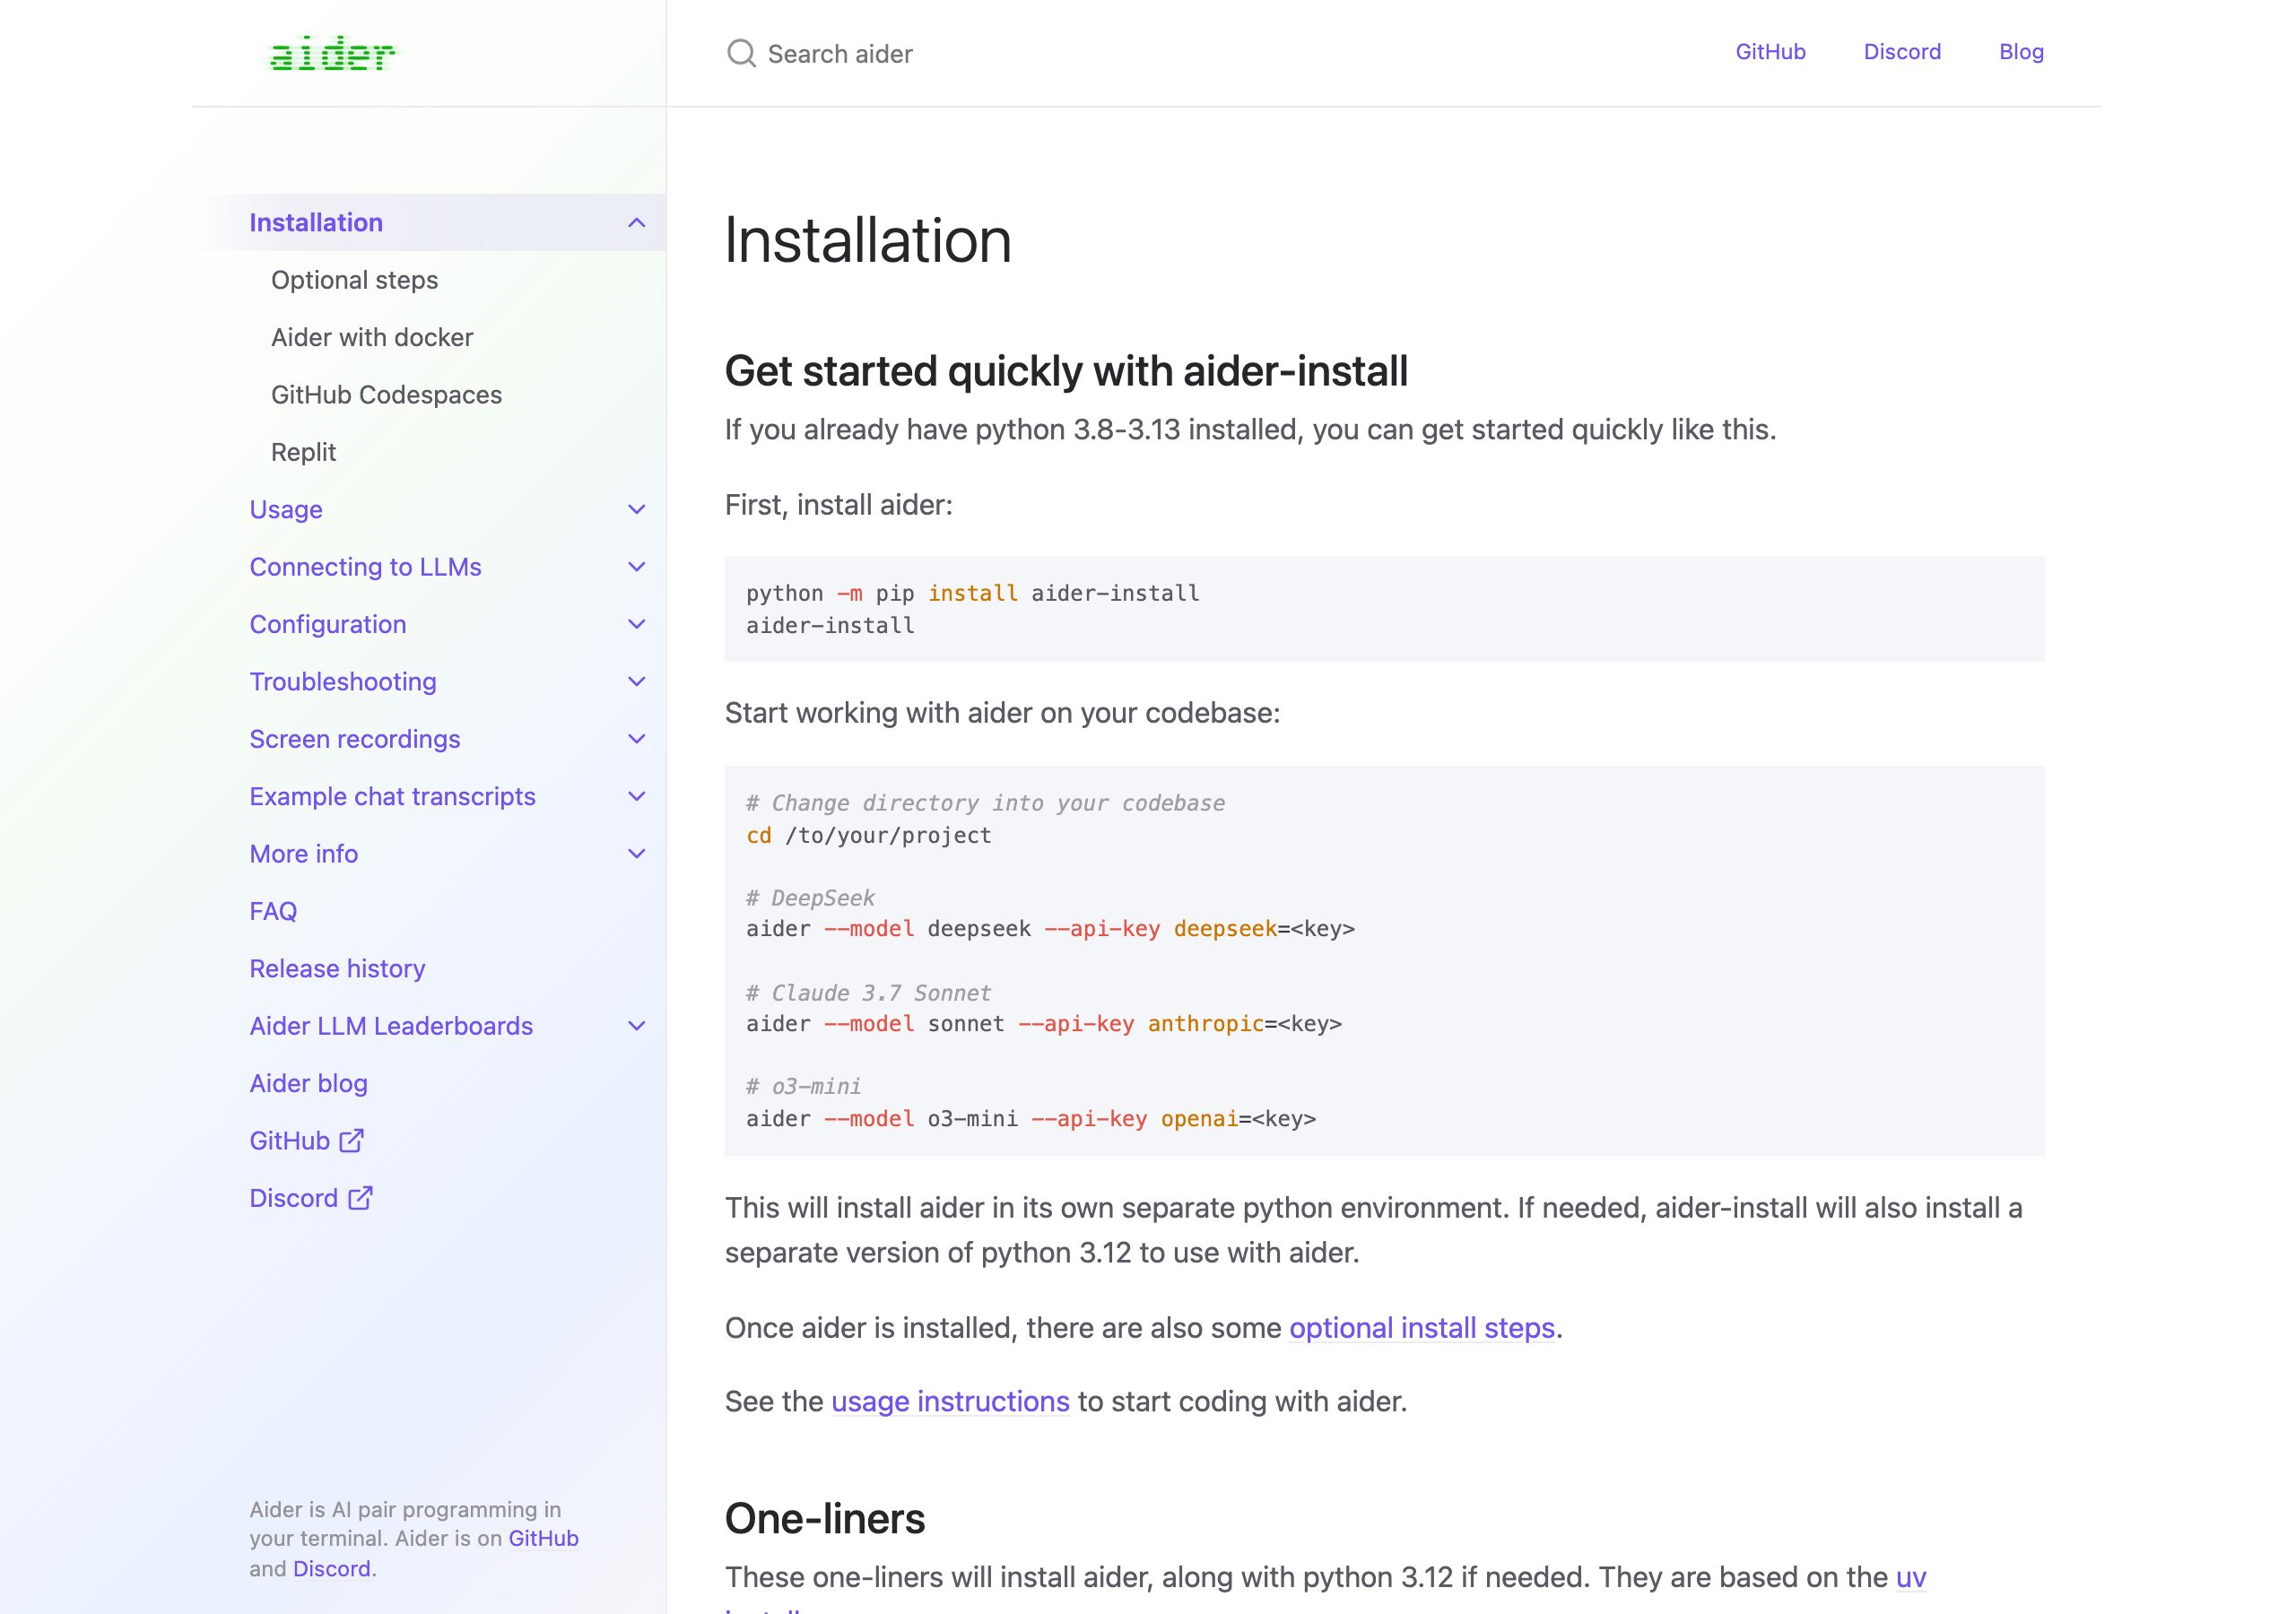Expand the Aider LLM Leaderboards chevron

click(x=636, y=1026)
